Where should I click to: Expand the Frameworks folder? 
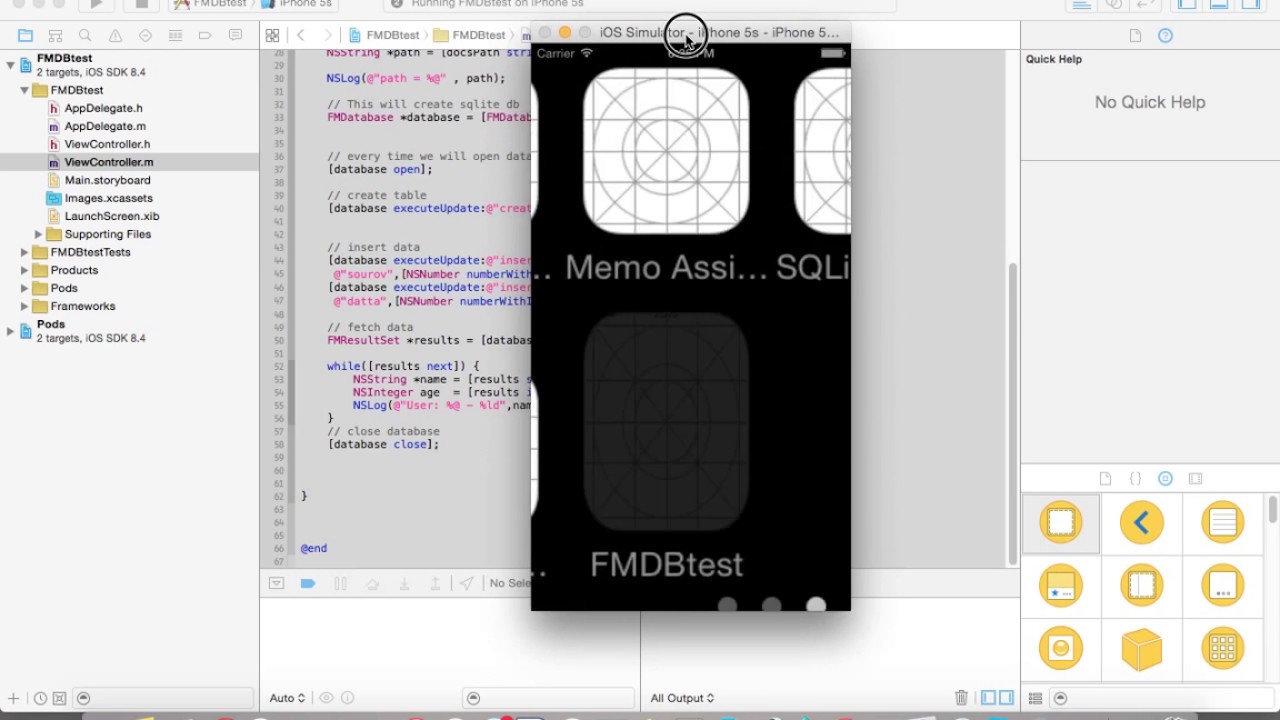tap(24, 306)
